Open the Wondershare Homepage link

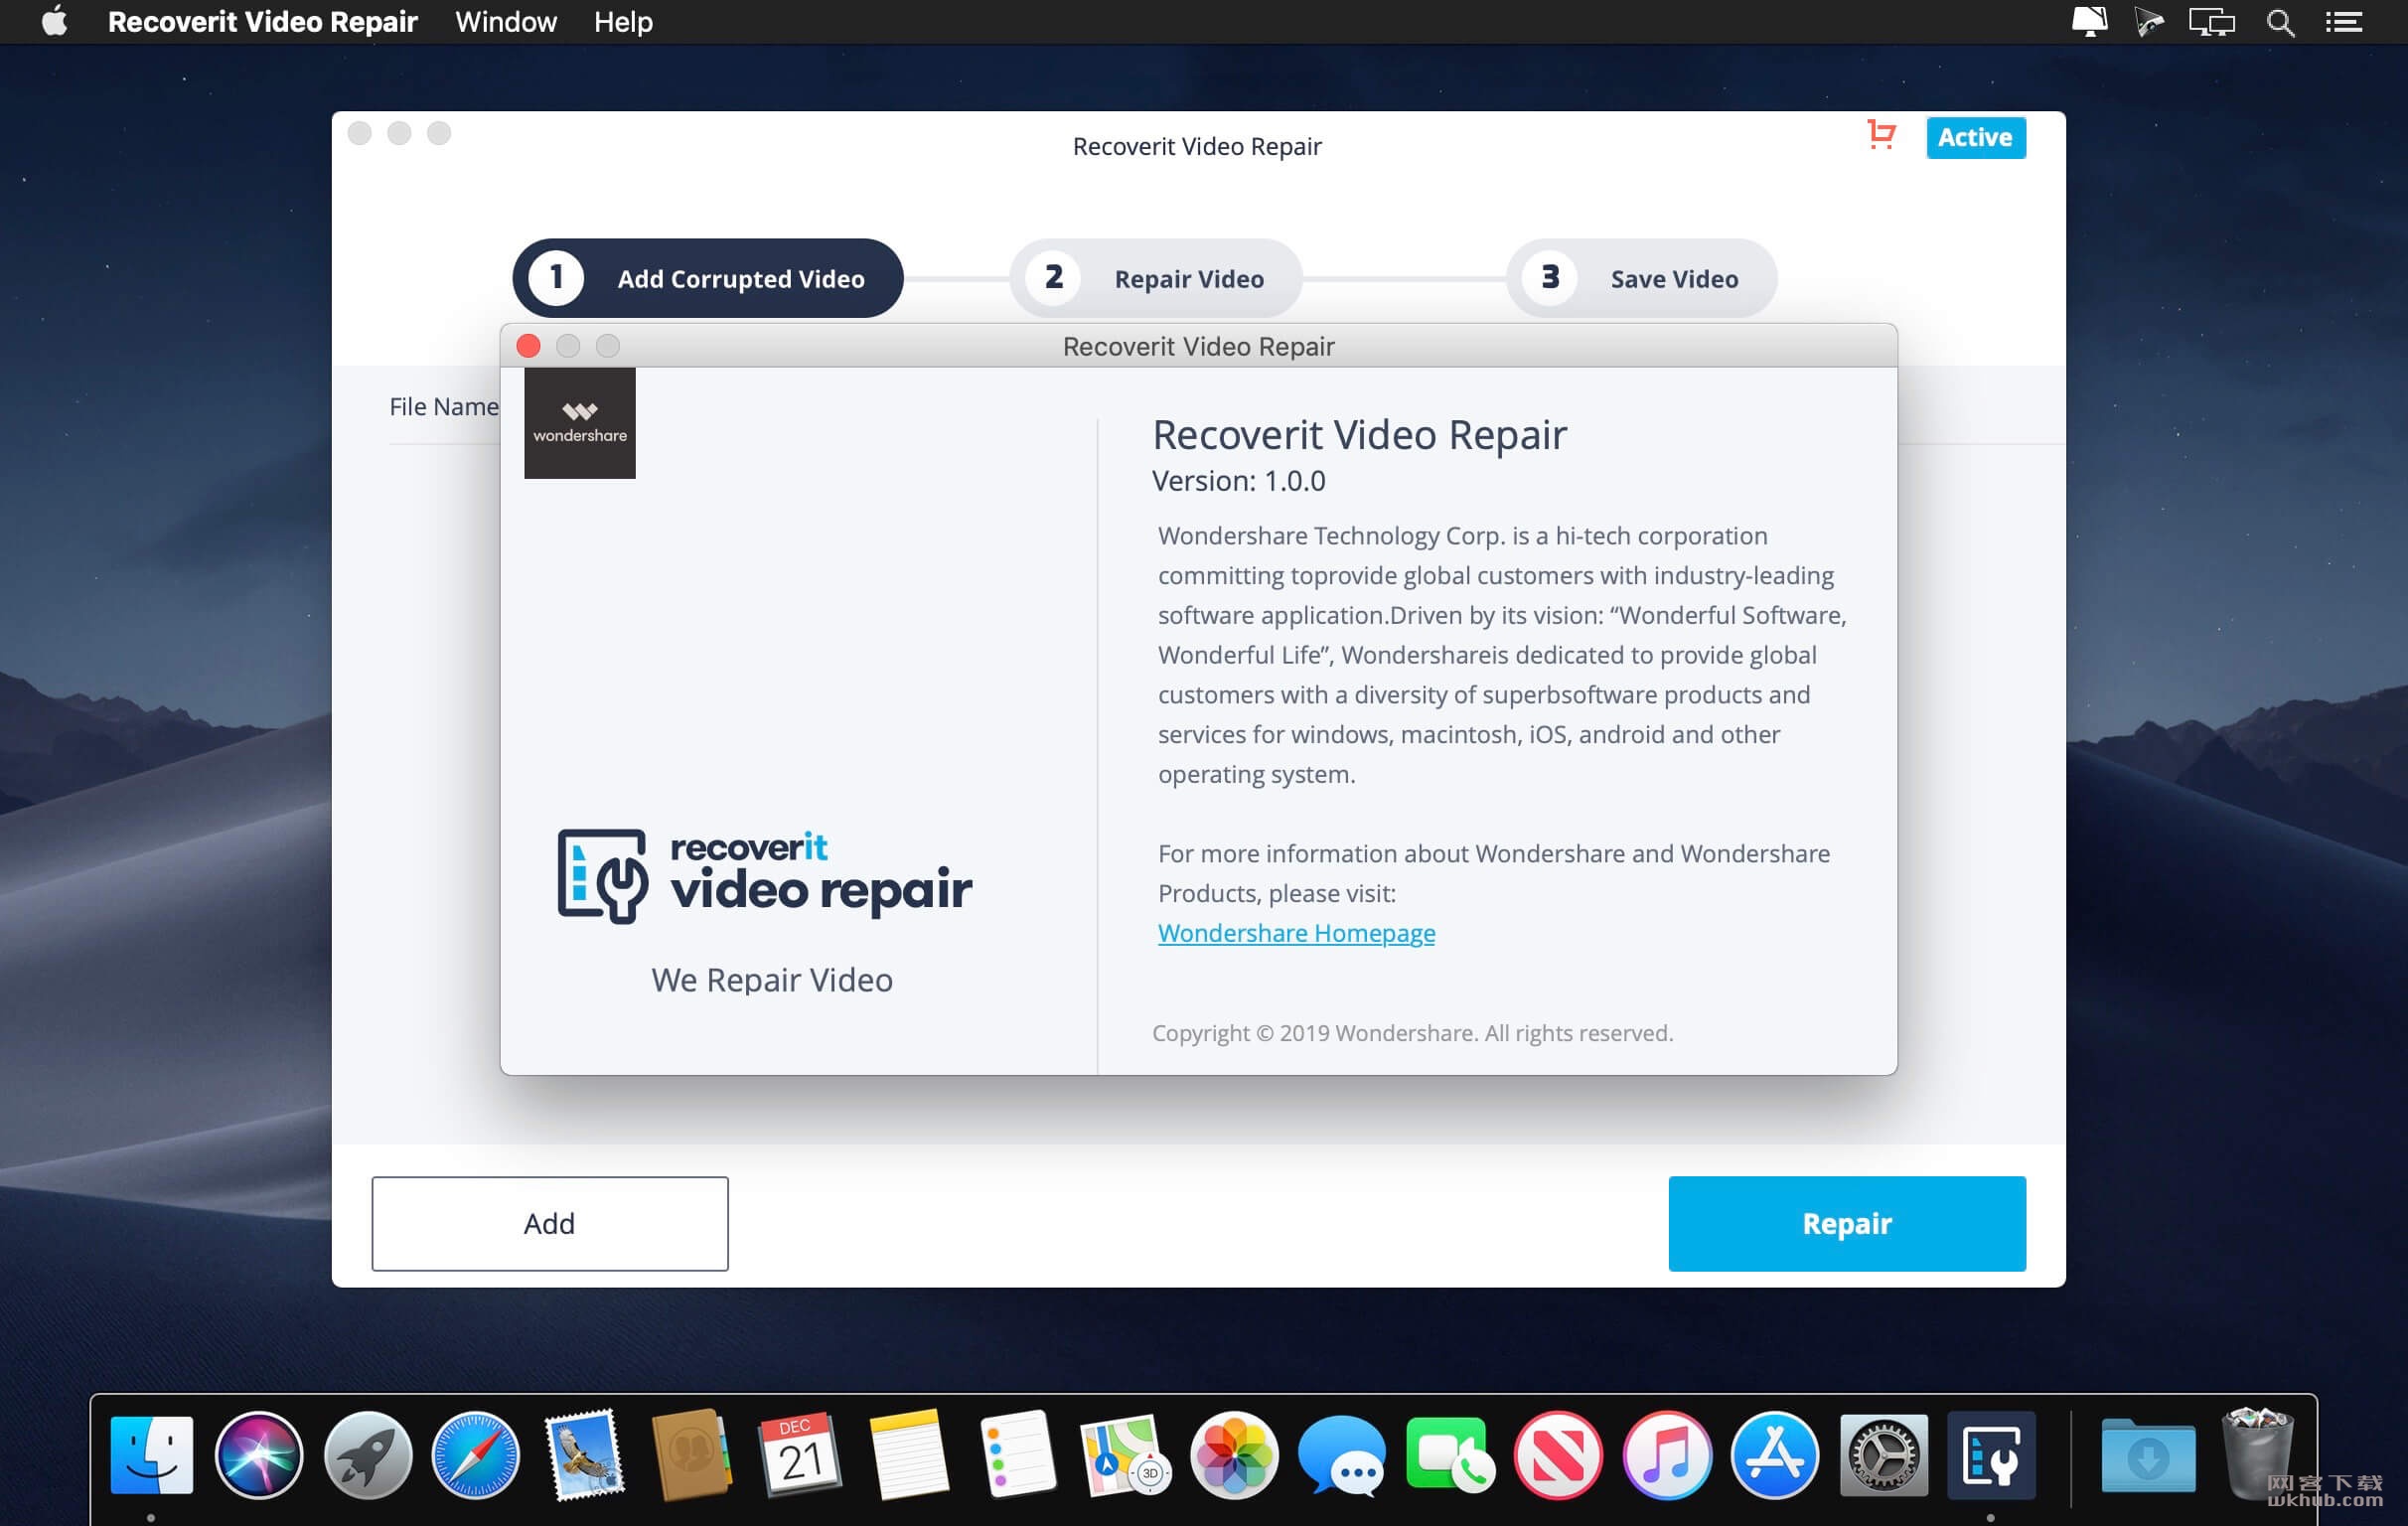[1296, 932]
